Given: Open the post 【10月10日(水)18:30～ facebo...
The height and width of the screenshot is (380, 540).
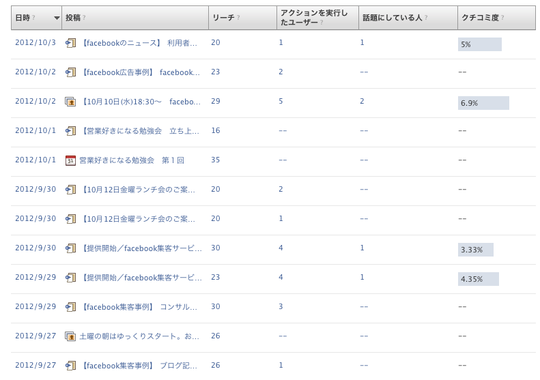Looking at the screenshot, I should pyautogui.click(x=140, y=102).
